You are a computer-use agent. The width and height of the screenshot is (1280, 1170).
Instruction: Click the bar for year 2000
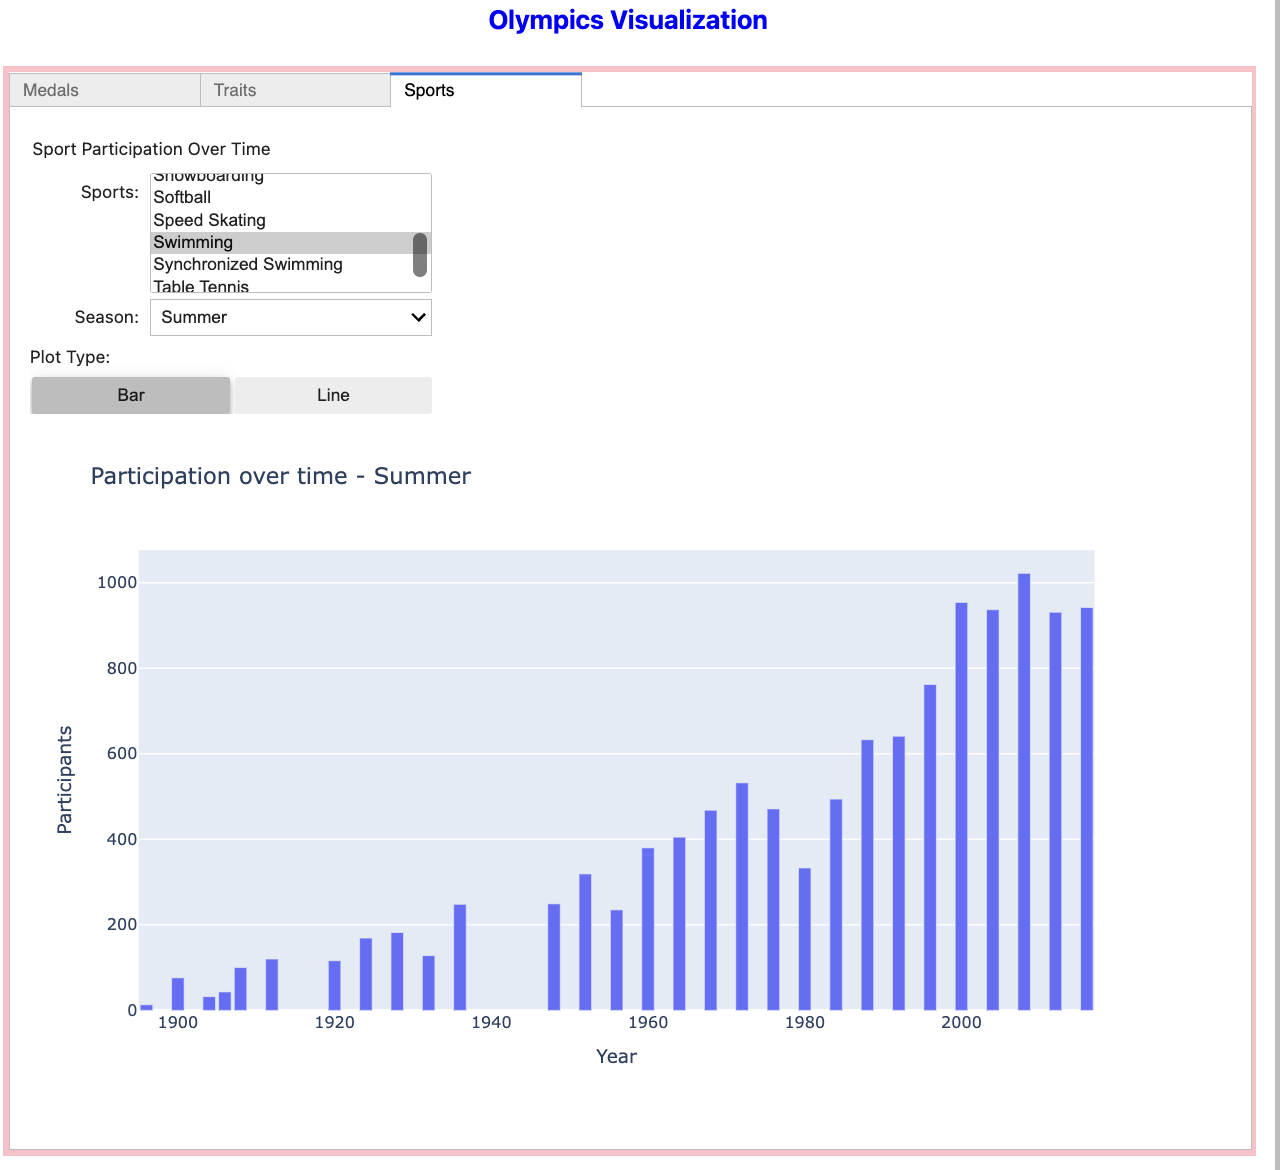(x=961, y=806)
